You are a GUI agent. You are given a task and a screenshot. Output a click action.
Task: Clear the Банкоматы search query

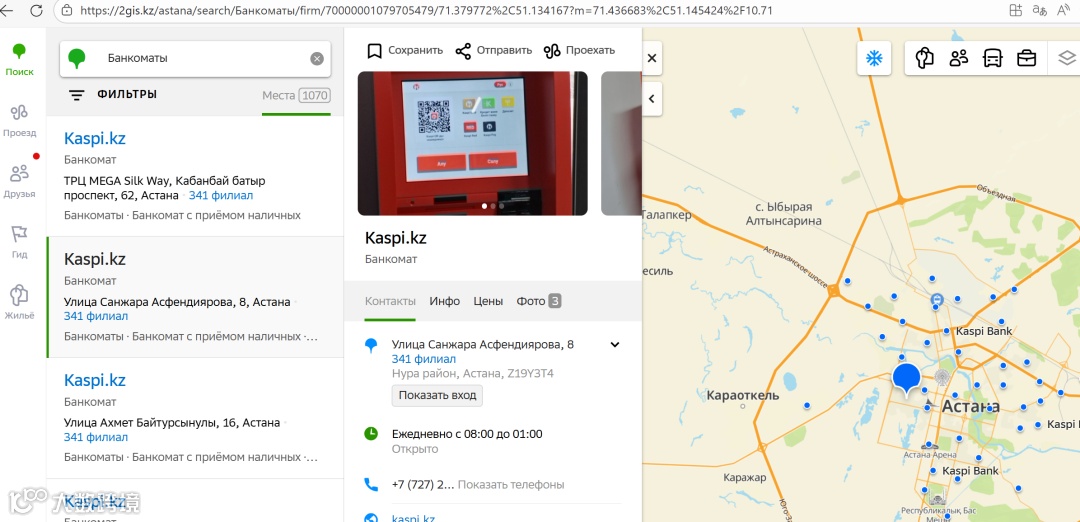(317, 59)
